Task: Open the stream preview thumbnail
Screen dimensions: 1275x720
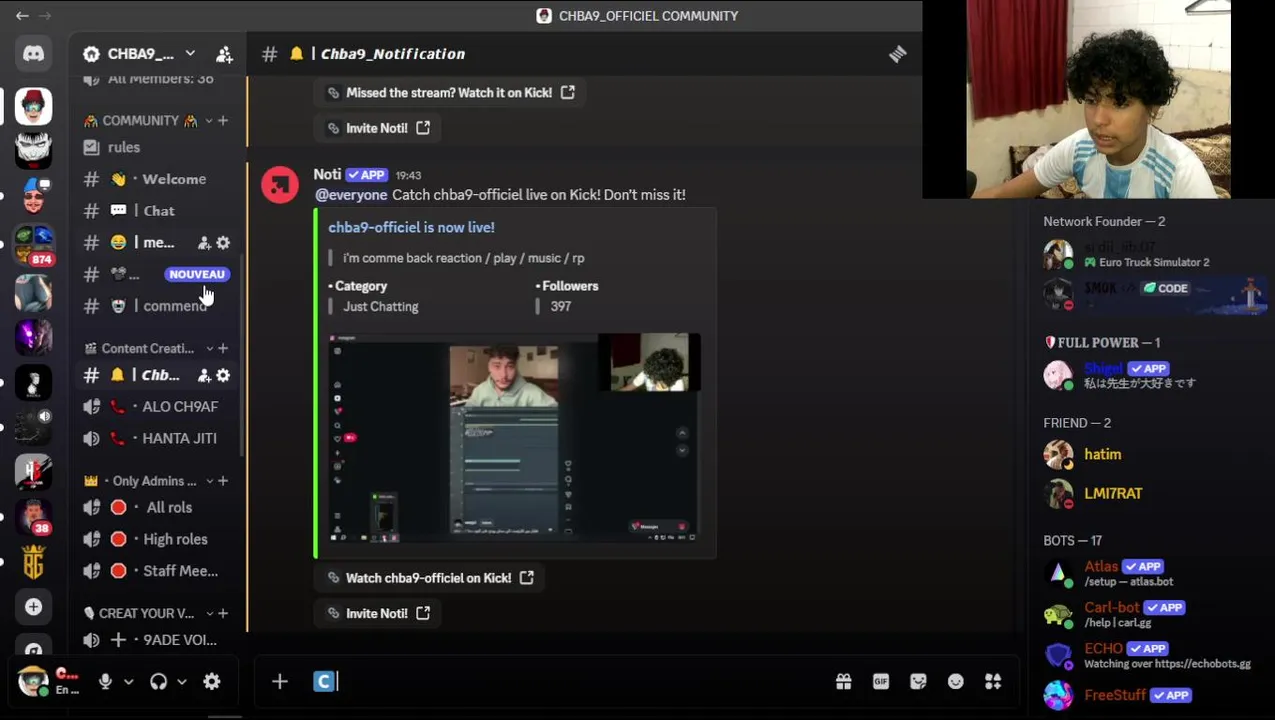Action: (x=514, y=438)
